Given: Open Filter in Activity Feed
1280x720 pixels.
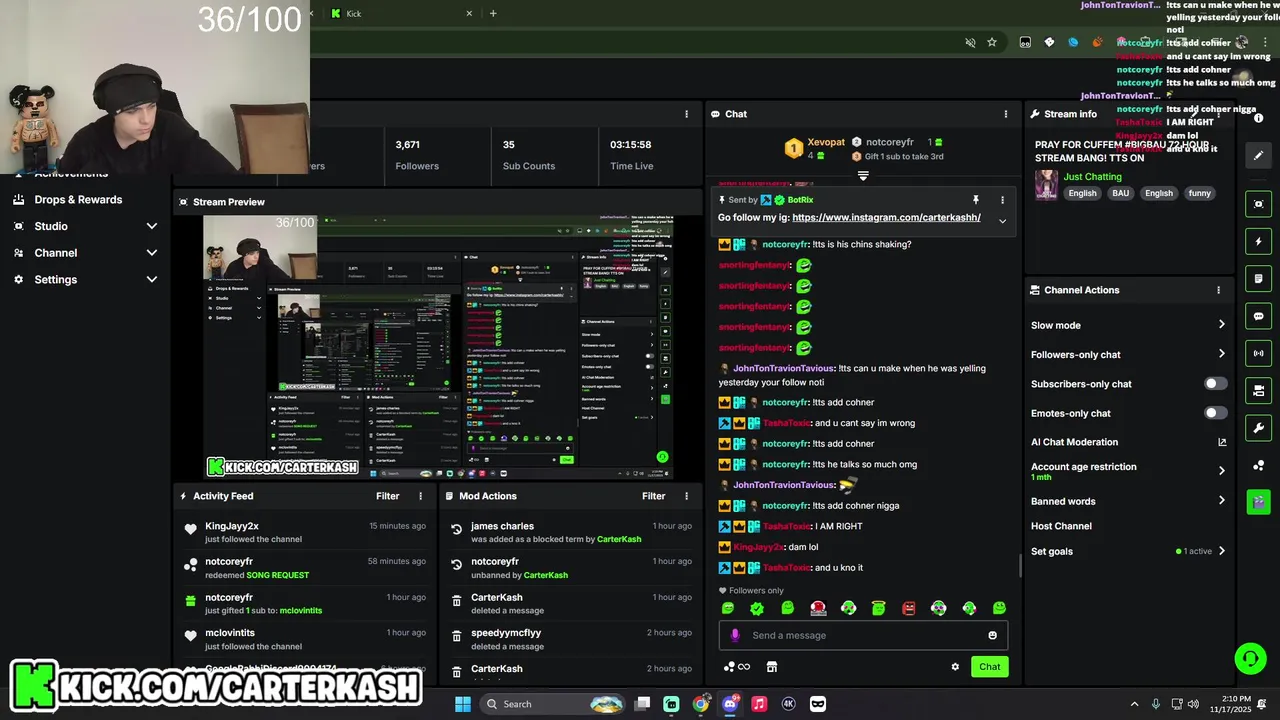Looking at the screenshot, I should [387, 496].
